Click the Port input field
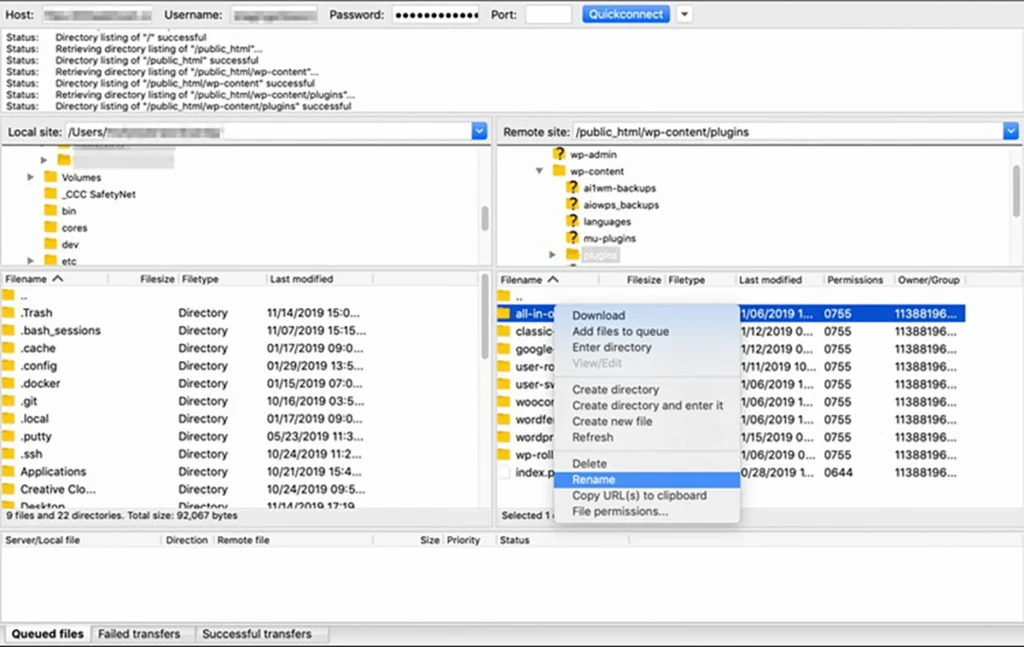This screenshot has height=647, width=1024. click(548, 15)
